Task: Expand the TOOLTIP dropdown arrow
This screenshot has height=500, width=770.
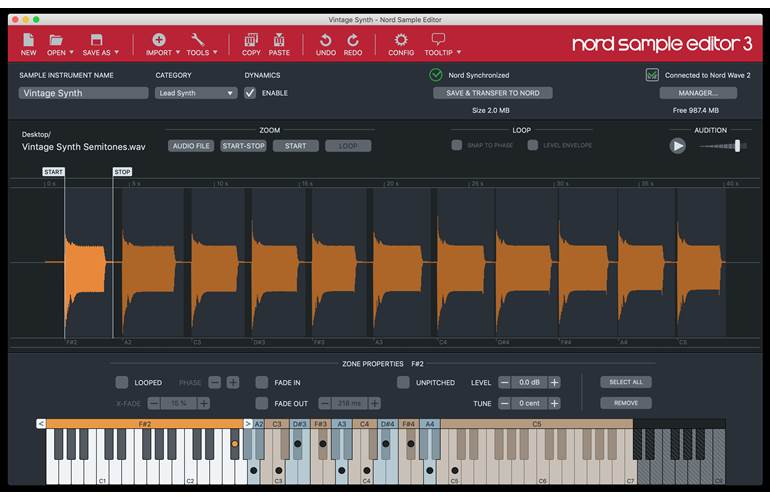Action: tap(459, 52)
